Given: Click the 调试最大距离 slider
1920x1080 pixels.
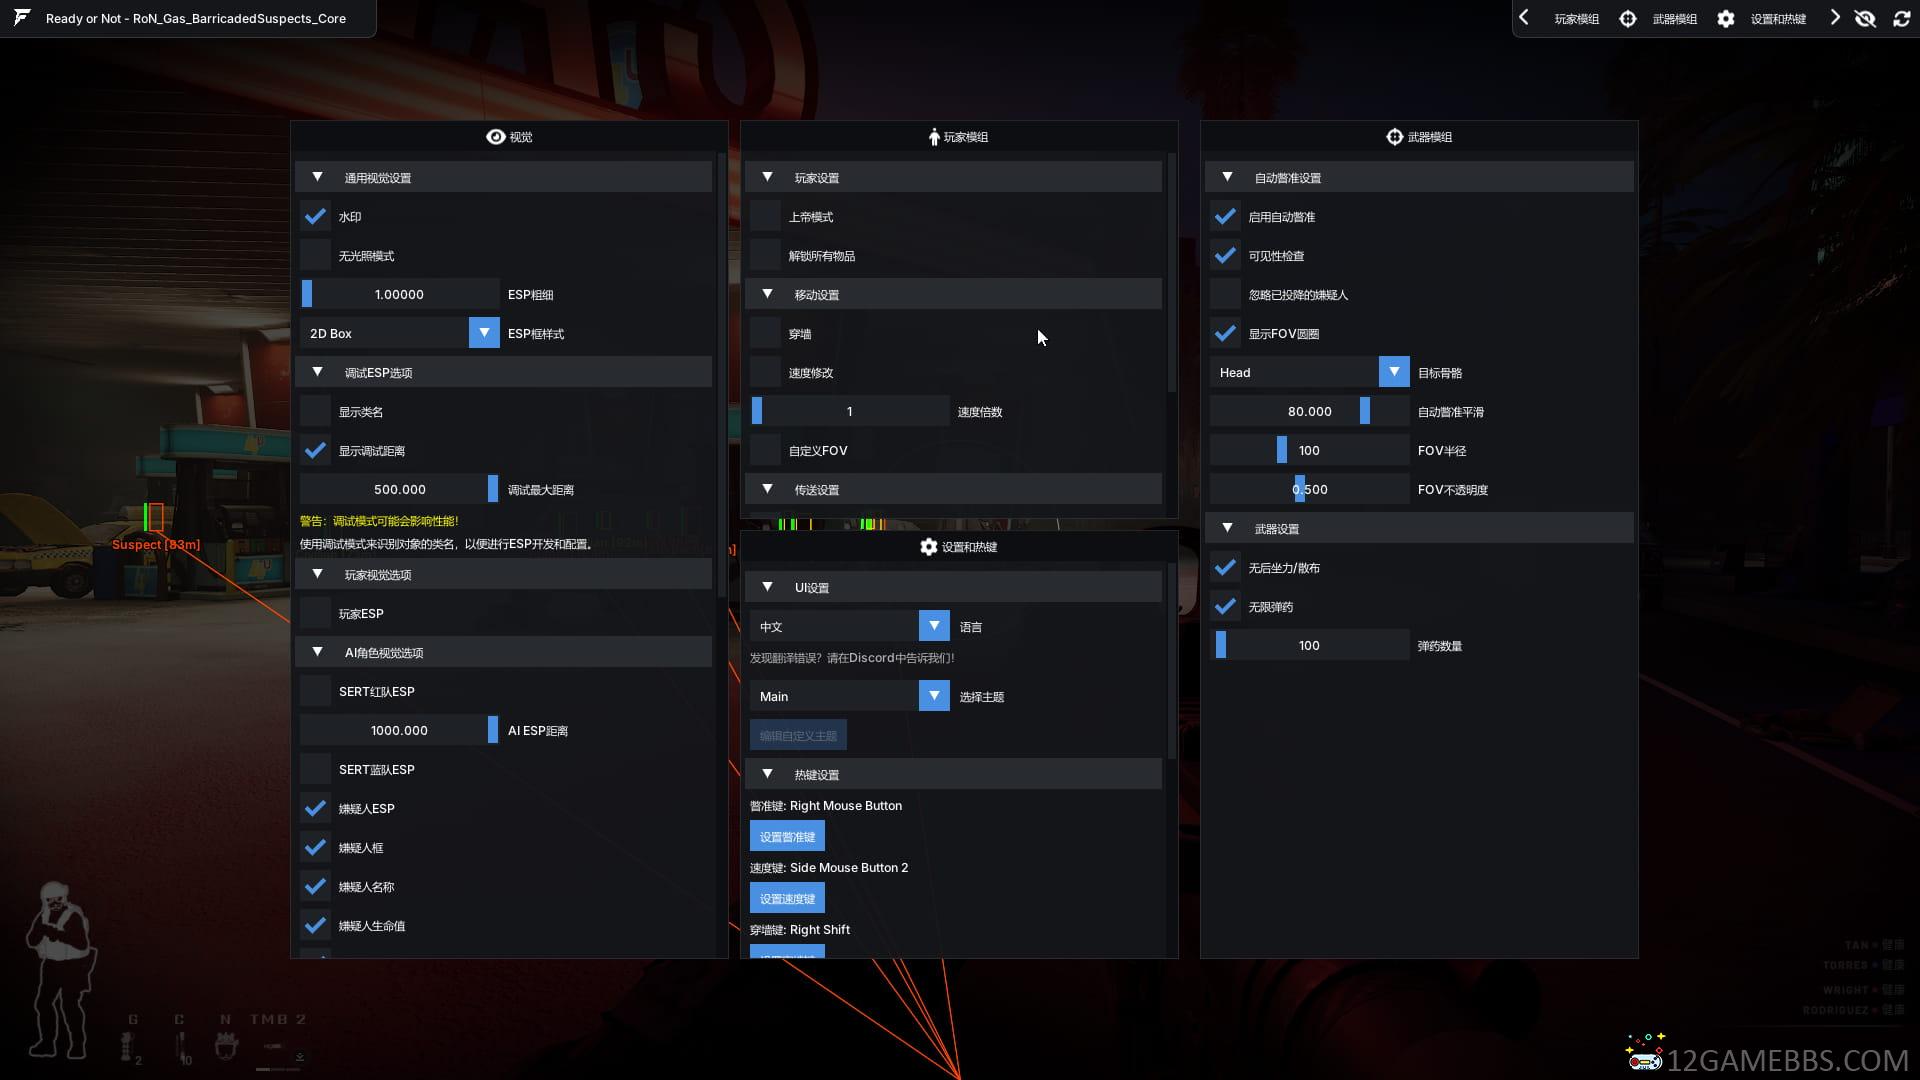Looking at the screenshot, I should (400, 489).
